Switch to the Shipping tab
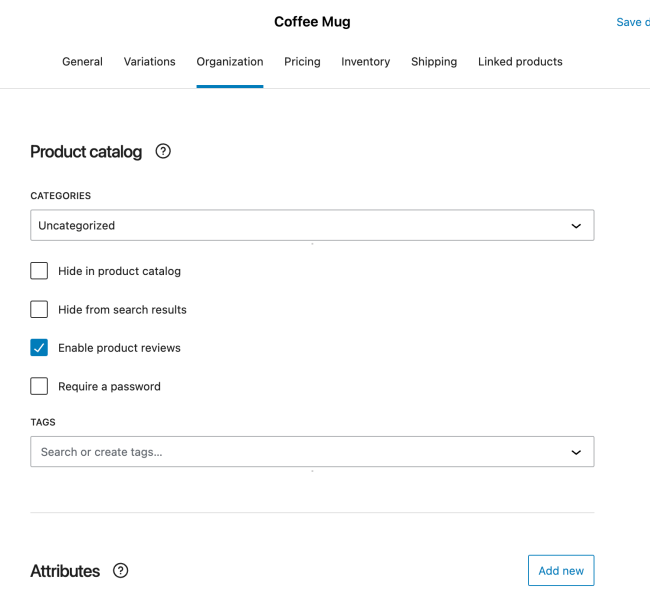This screenshot has width=650, height=596. tap(434, 62)
